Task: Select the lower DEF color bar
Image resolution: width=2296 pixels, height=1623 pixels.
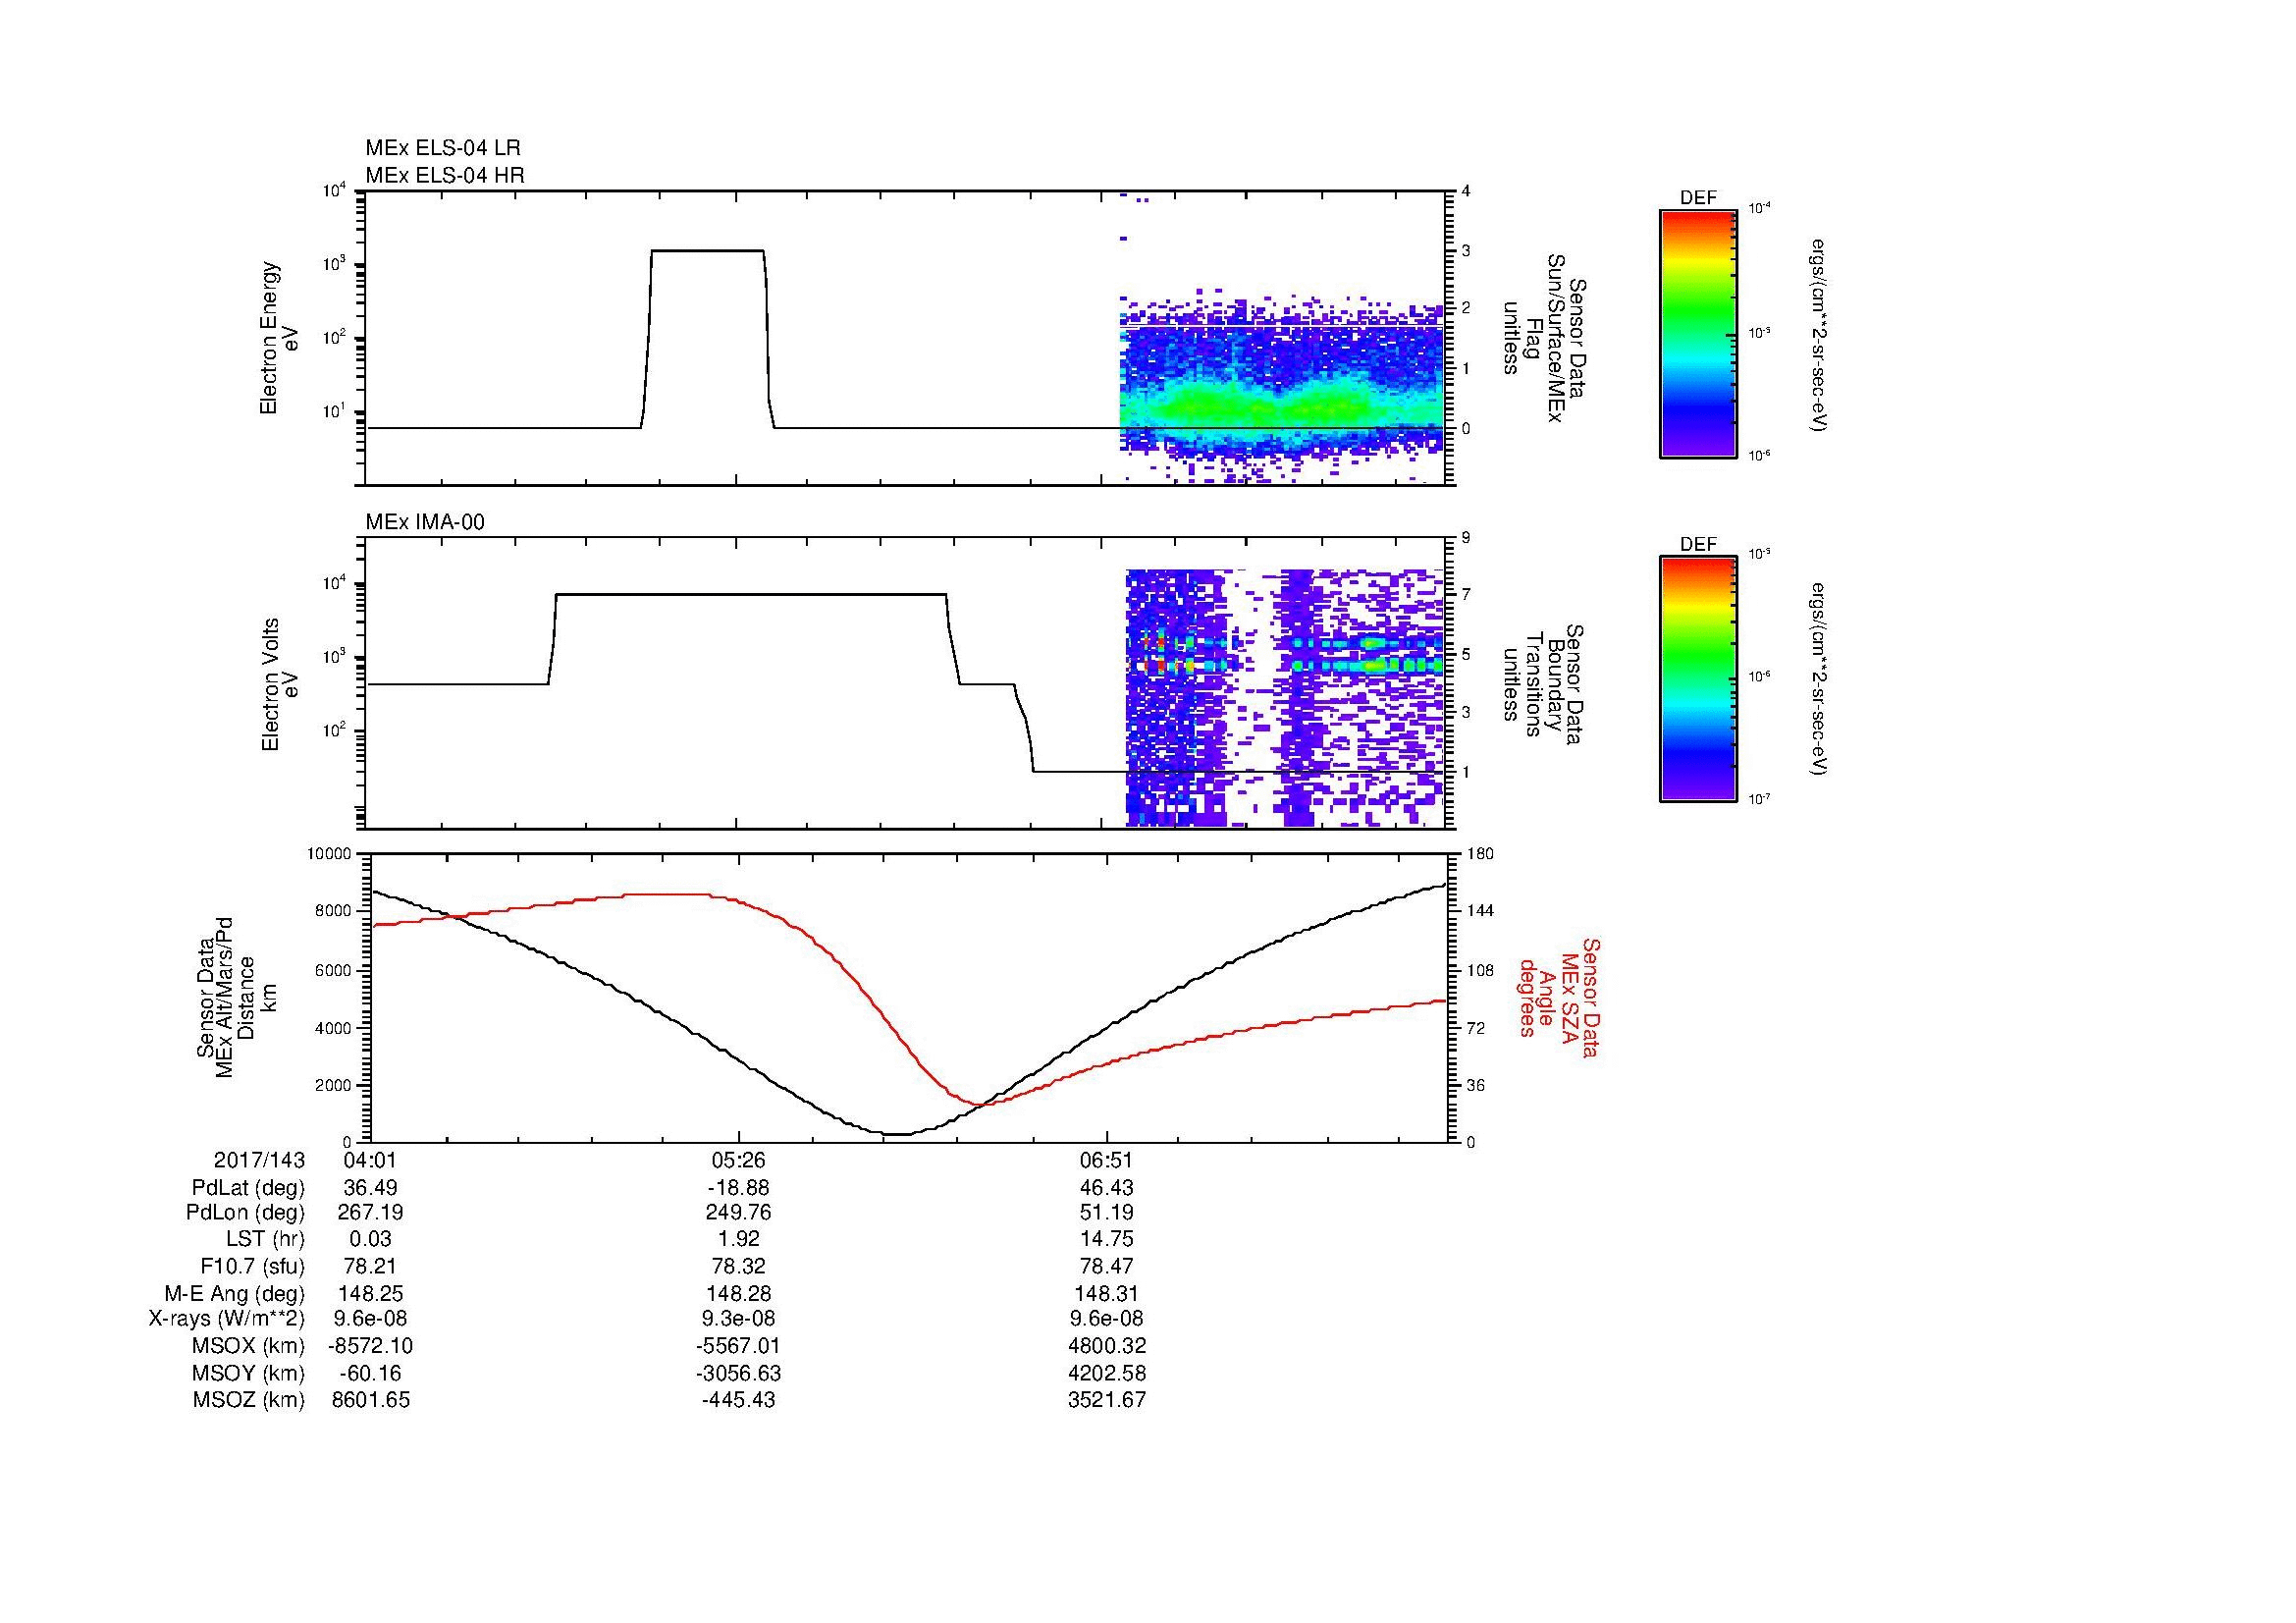Action: [x=1698, y=679]
